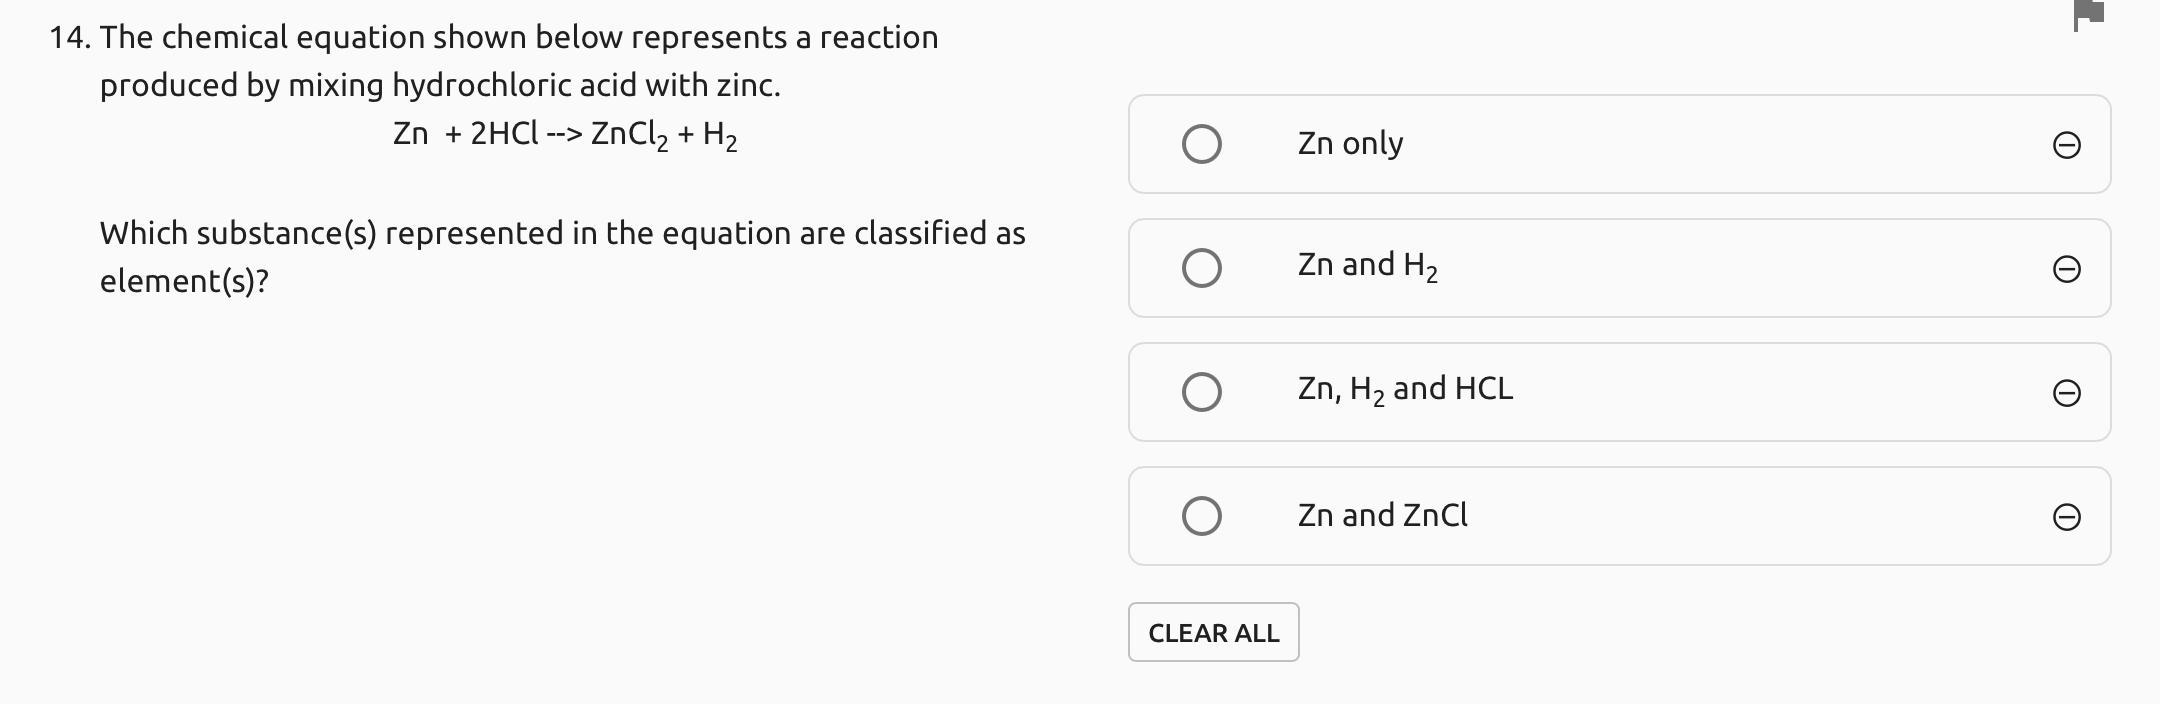Click the 'produced by mixing hydrochloric acid' line

click(440, 86)
